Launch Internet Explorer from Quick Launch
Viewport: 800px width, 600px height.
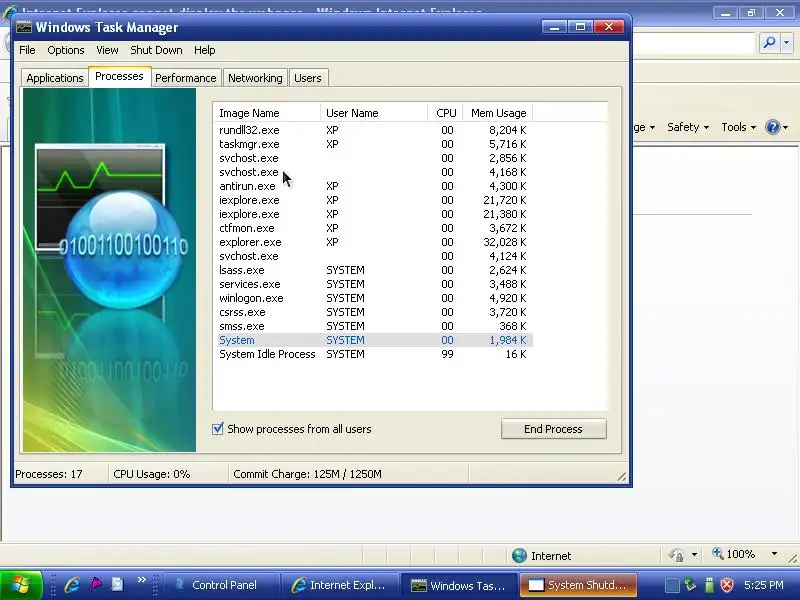(72, 585)
